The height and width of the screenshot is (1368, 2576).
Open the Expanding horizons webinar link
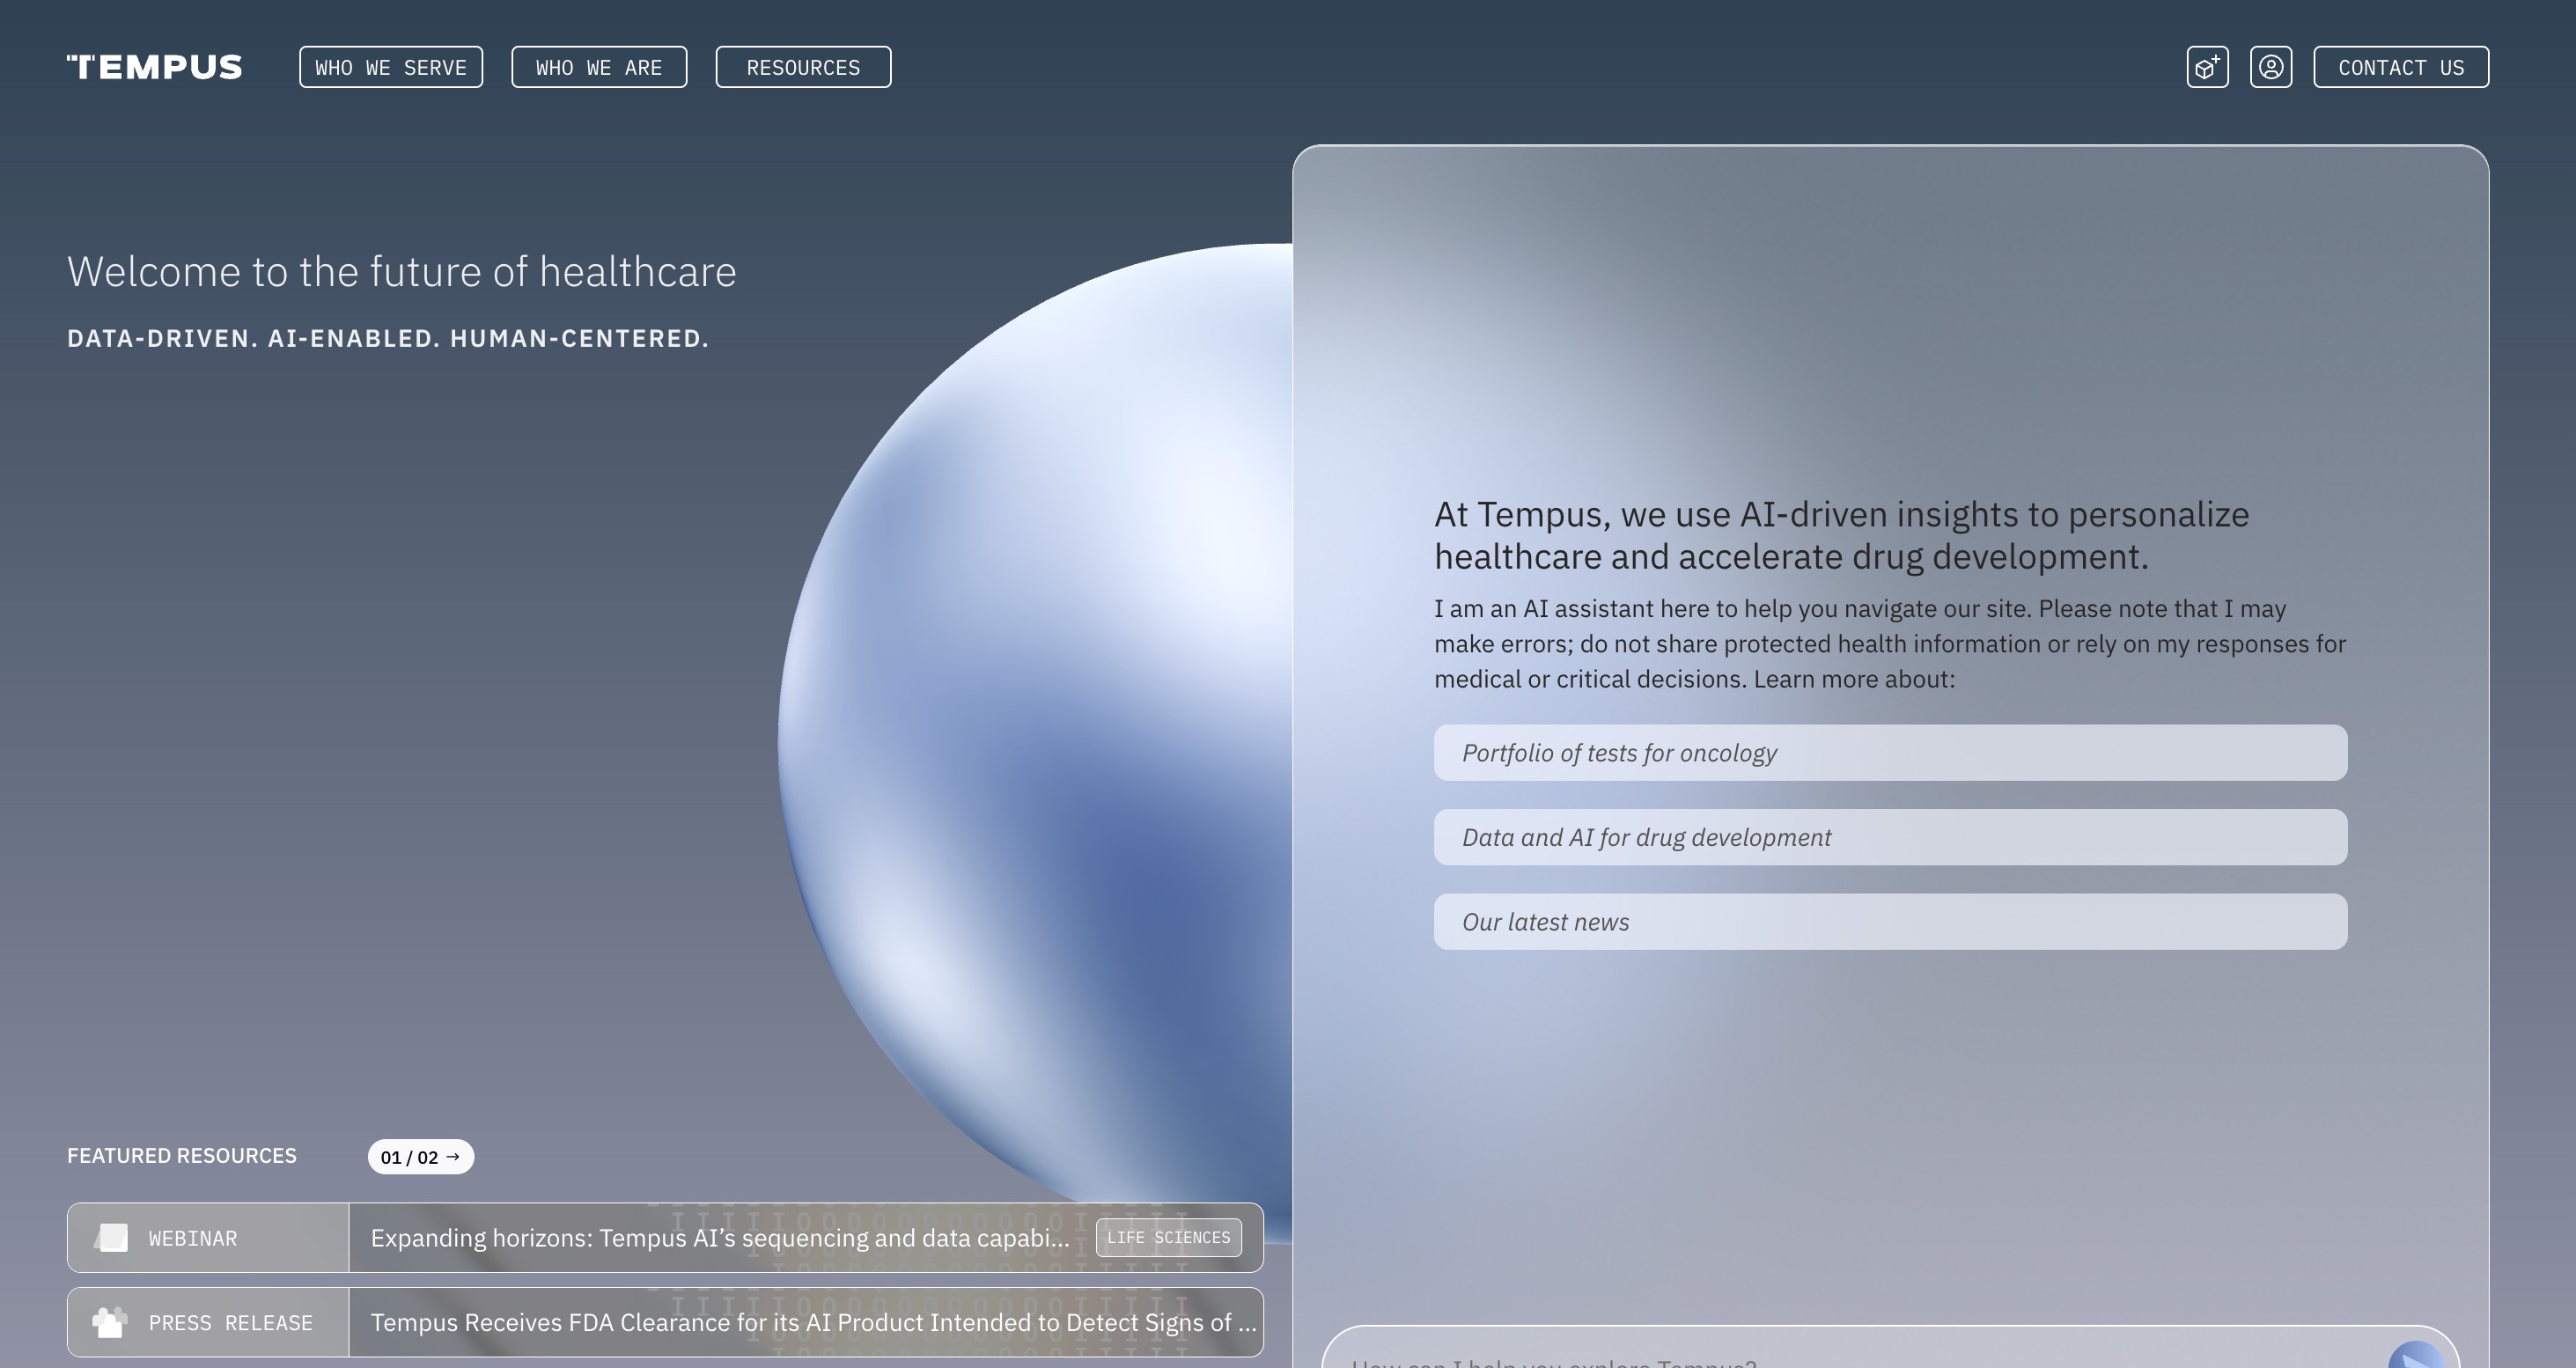tap(720, 1238)
